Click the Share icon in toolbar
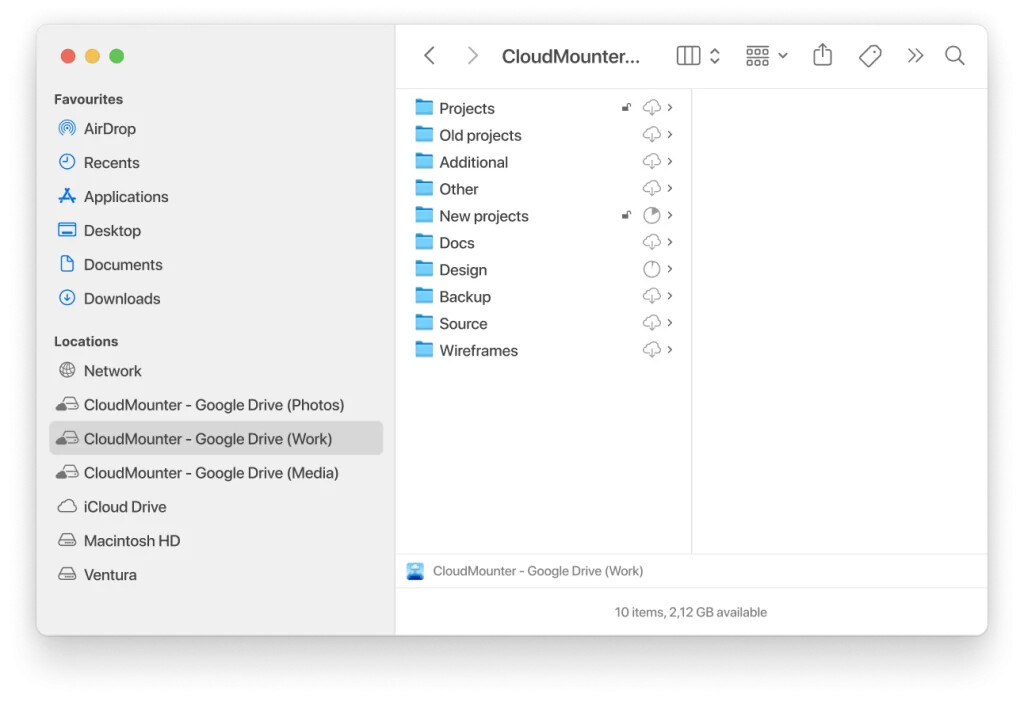 tap(822, 56)
